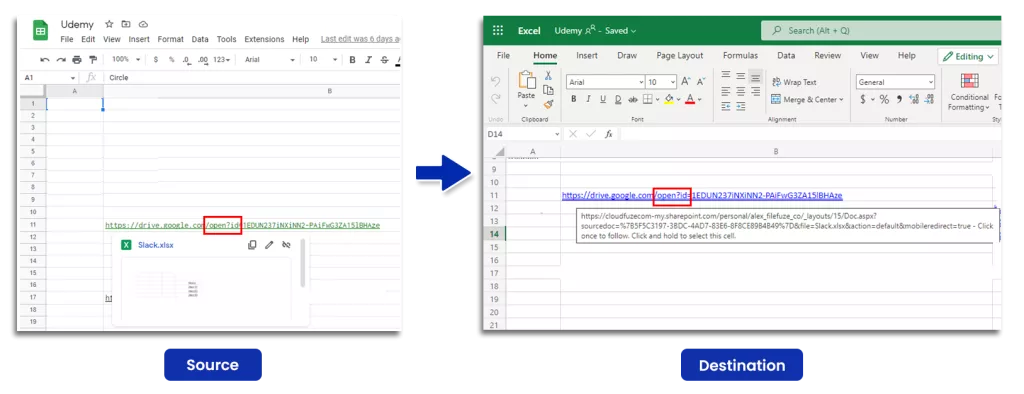Click Merge & Center in Excel ribbon

click(x=807, y=99)
